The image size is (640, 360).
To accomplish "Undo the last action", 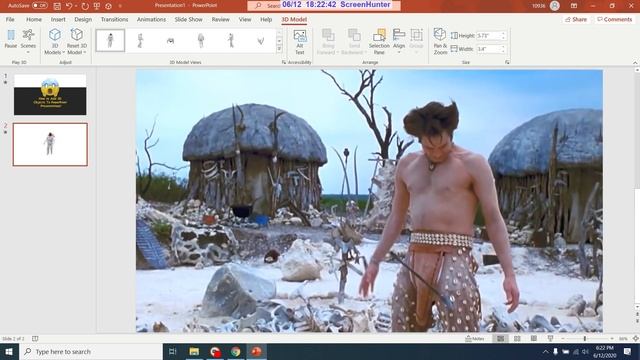I will (x=69, y=6).
